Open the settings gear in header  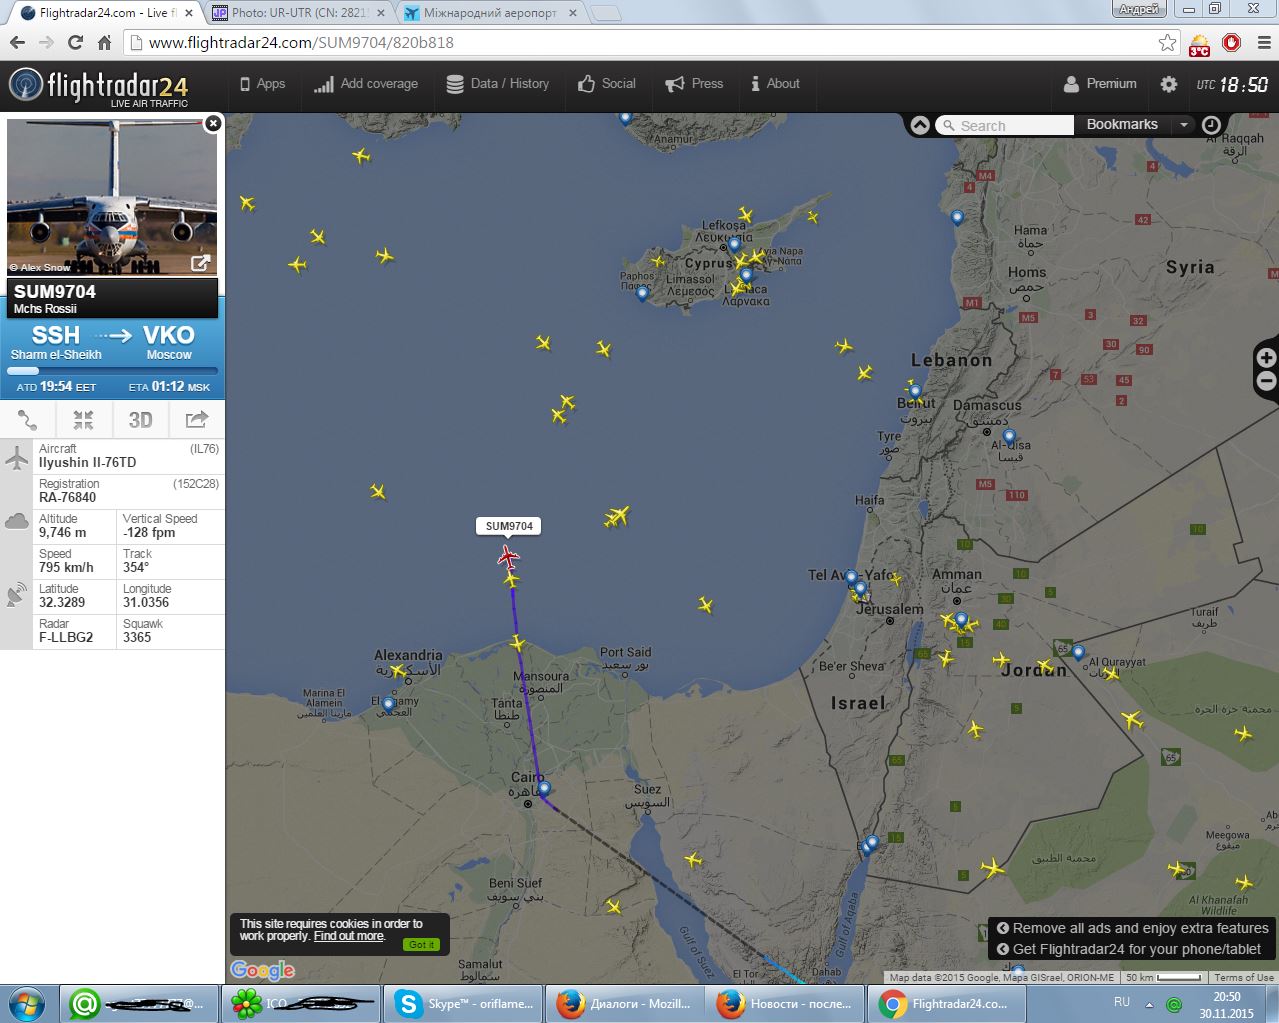click(1168, 84)
